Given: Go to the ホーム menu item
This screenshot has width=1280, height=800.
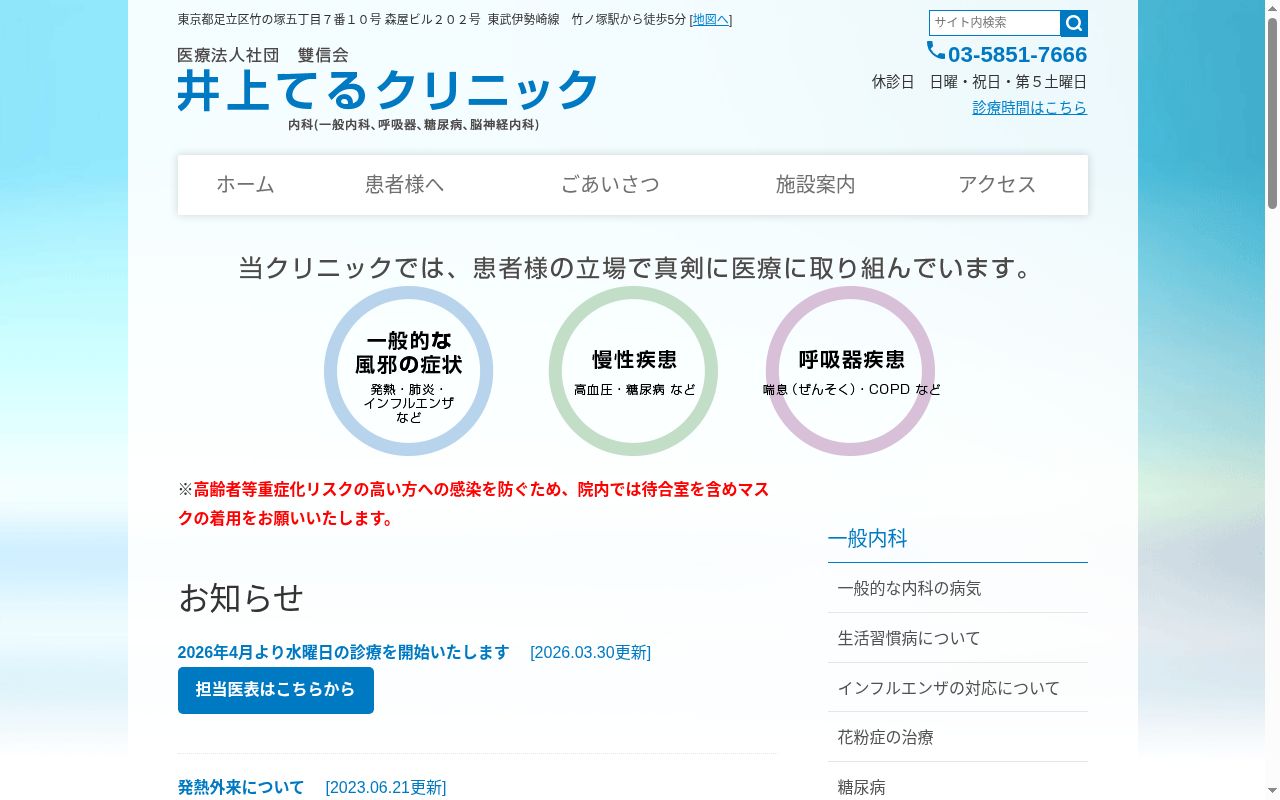Looking at the screenshot, I should 245,184.
